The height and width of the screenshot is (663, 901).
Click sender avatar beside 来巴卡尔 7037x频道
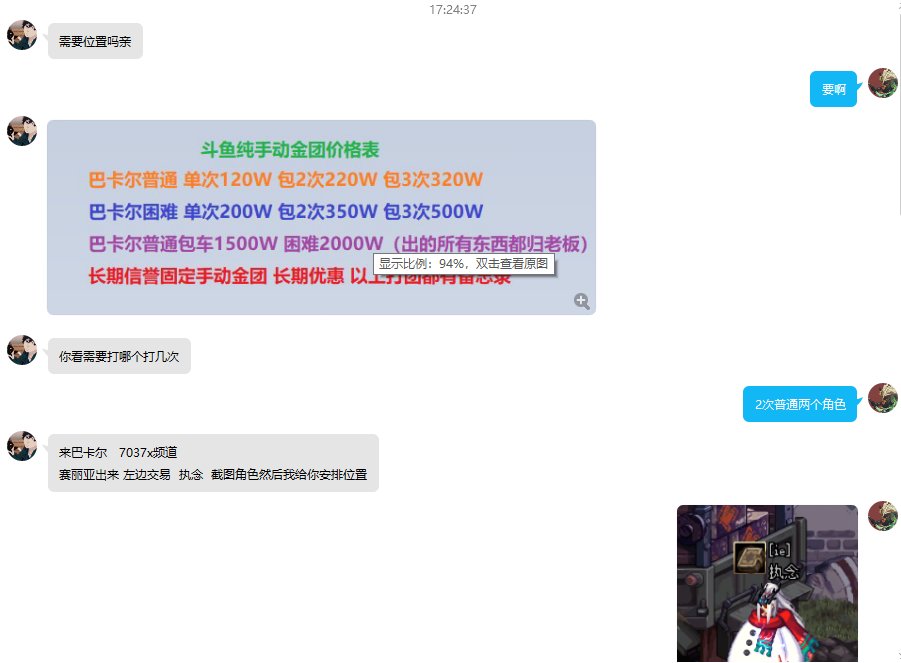22,446
